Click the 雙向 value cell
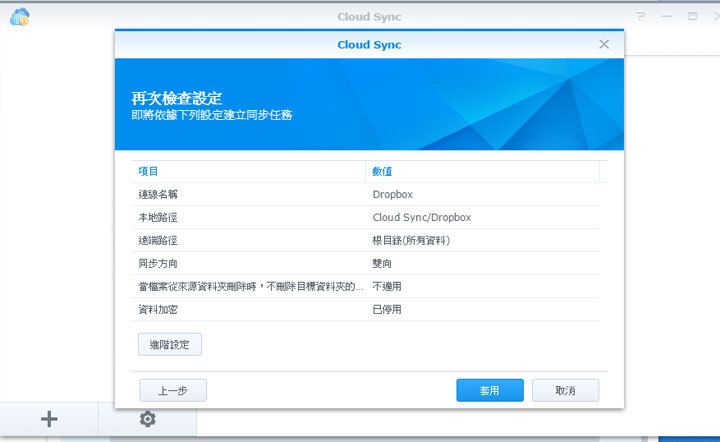This screenshot has height=442, width=720. point(382,263)
